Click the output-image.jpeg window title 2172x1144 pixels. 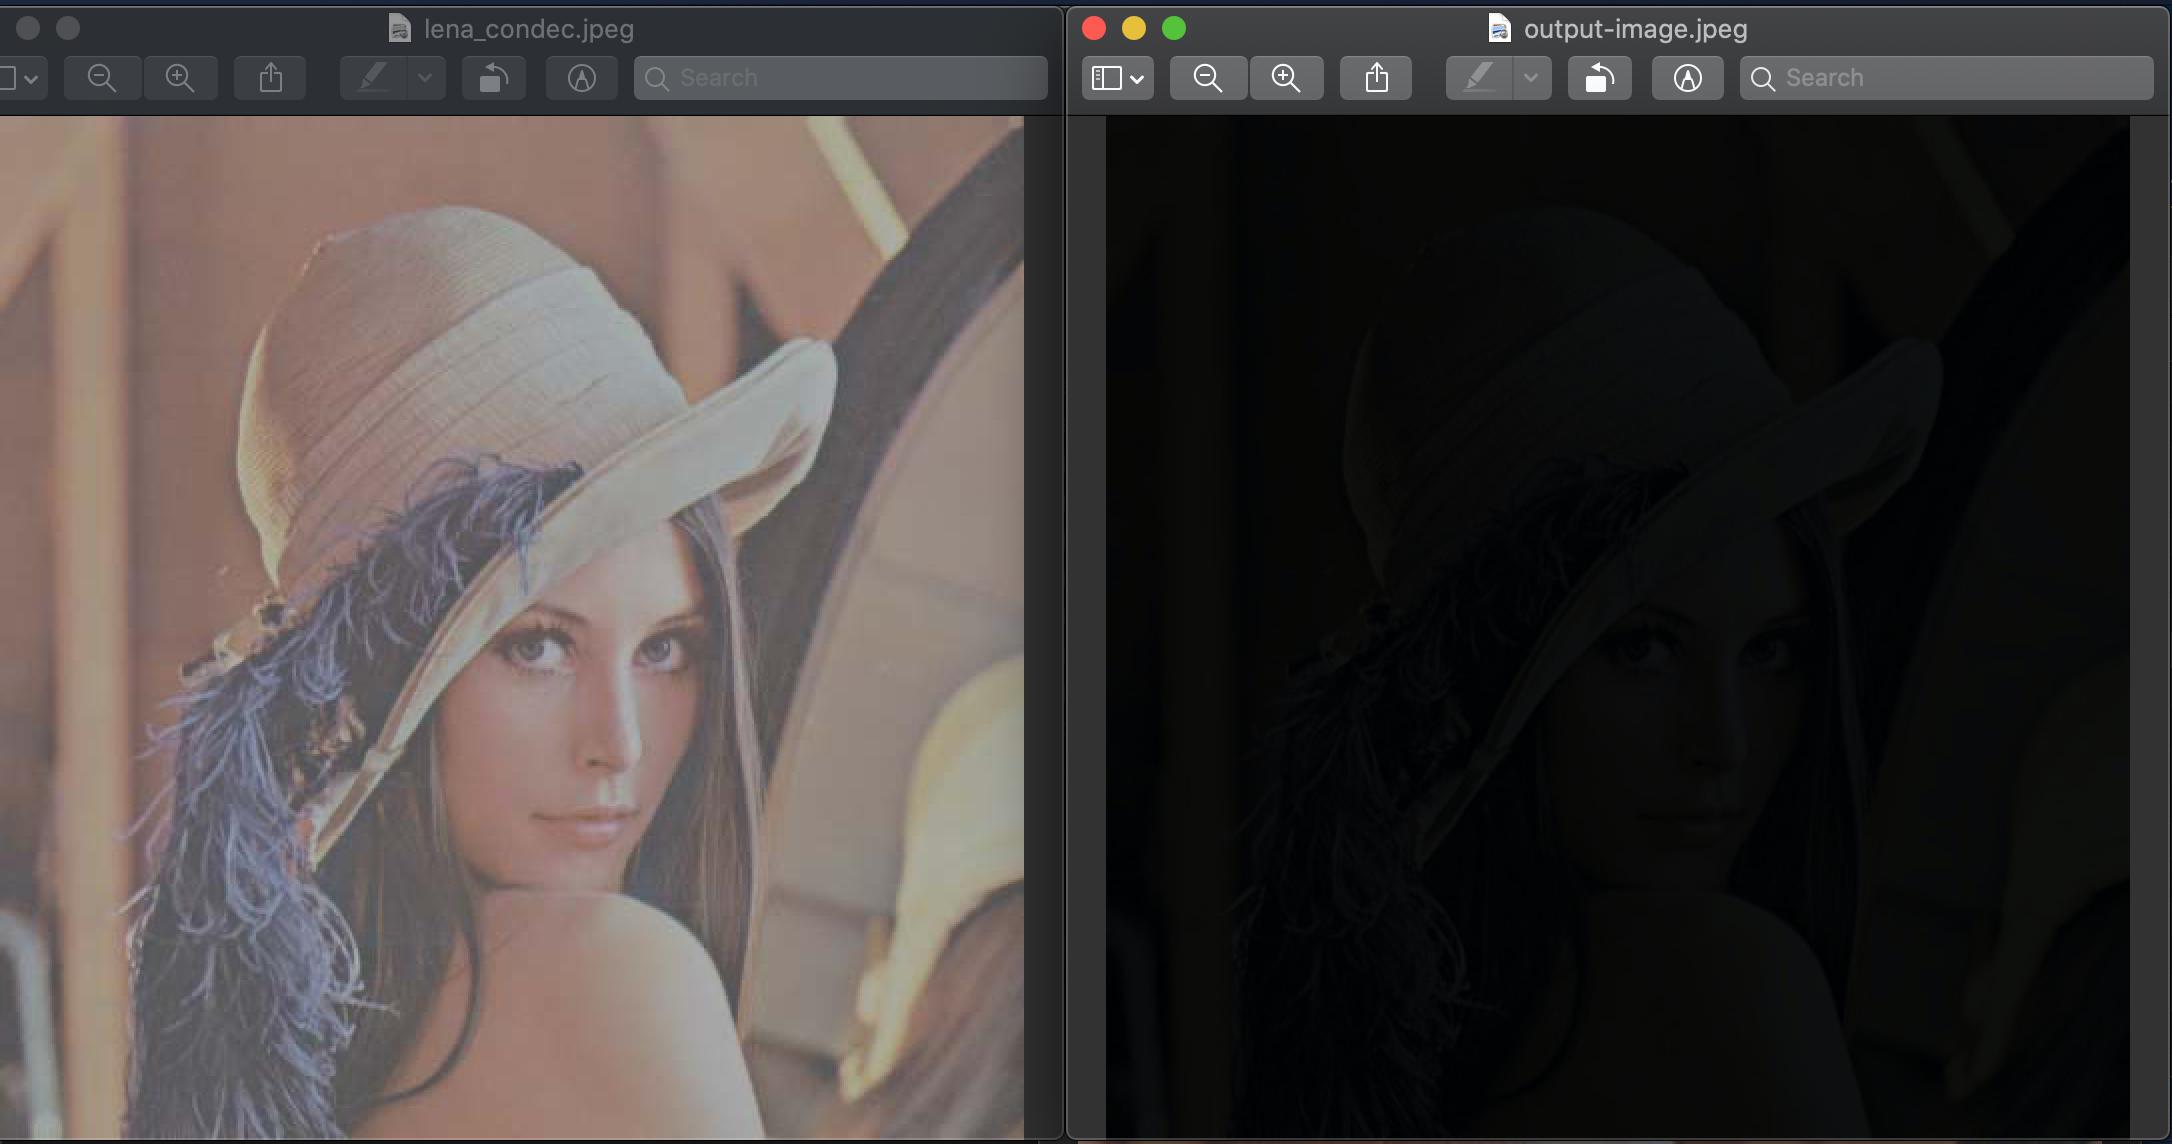pos(1635,29)
